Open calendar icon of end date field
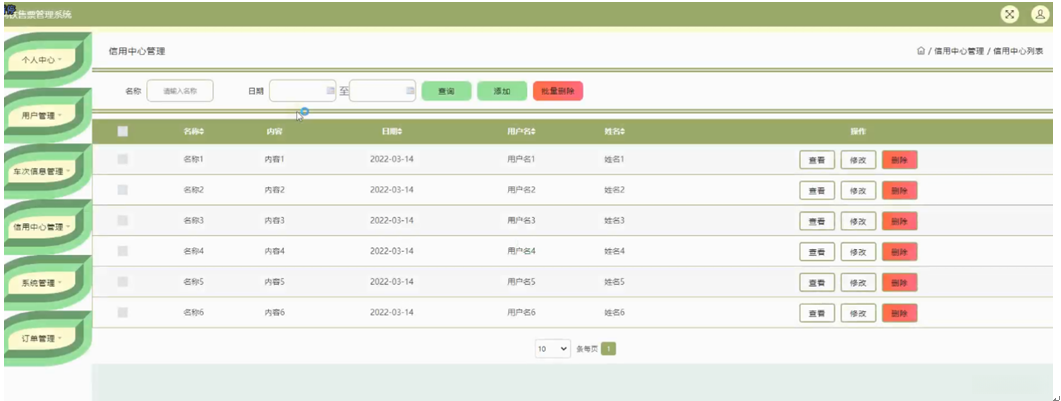This screenshot has height=401, width=1061. pos(409,91)
